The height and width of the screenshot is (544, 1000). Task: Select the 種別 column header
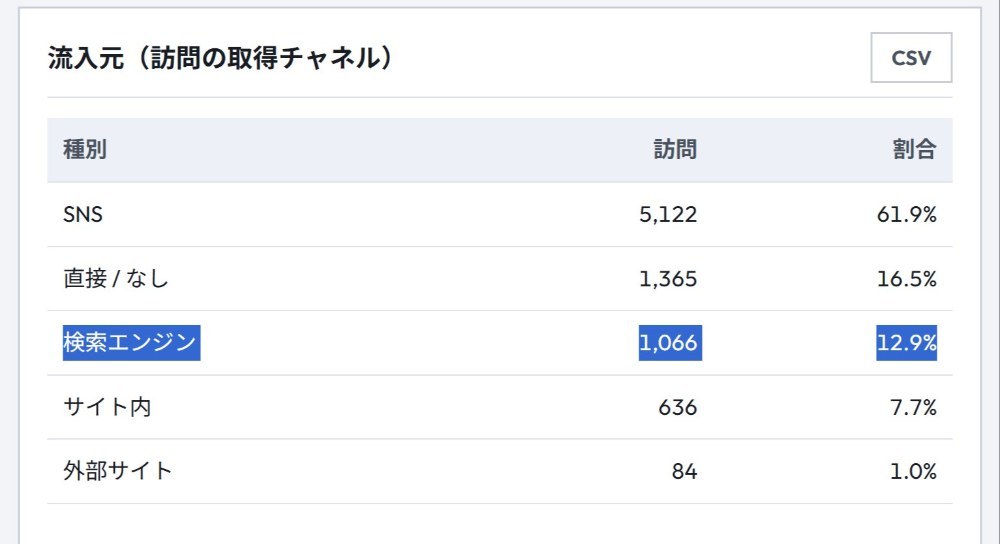click(85, 149)
